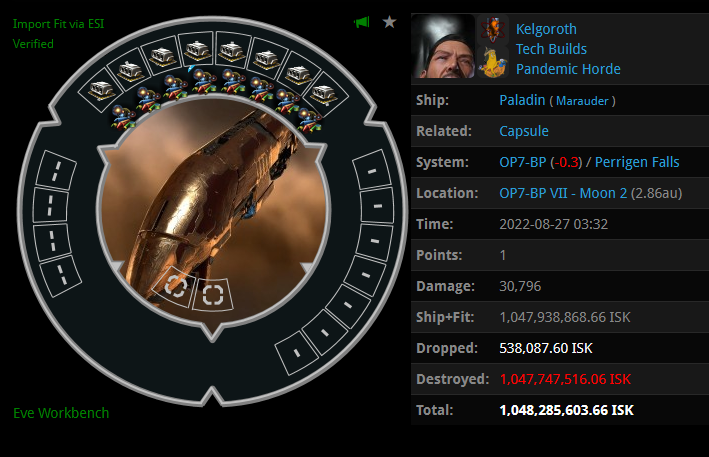Open the related Capsule kill link
The height and width of the screenshot is (457, 709).
click(x=524, y=131)
